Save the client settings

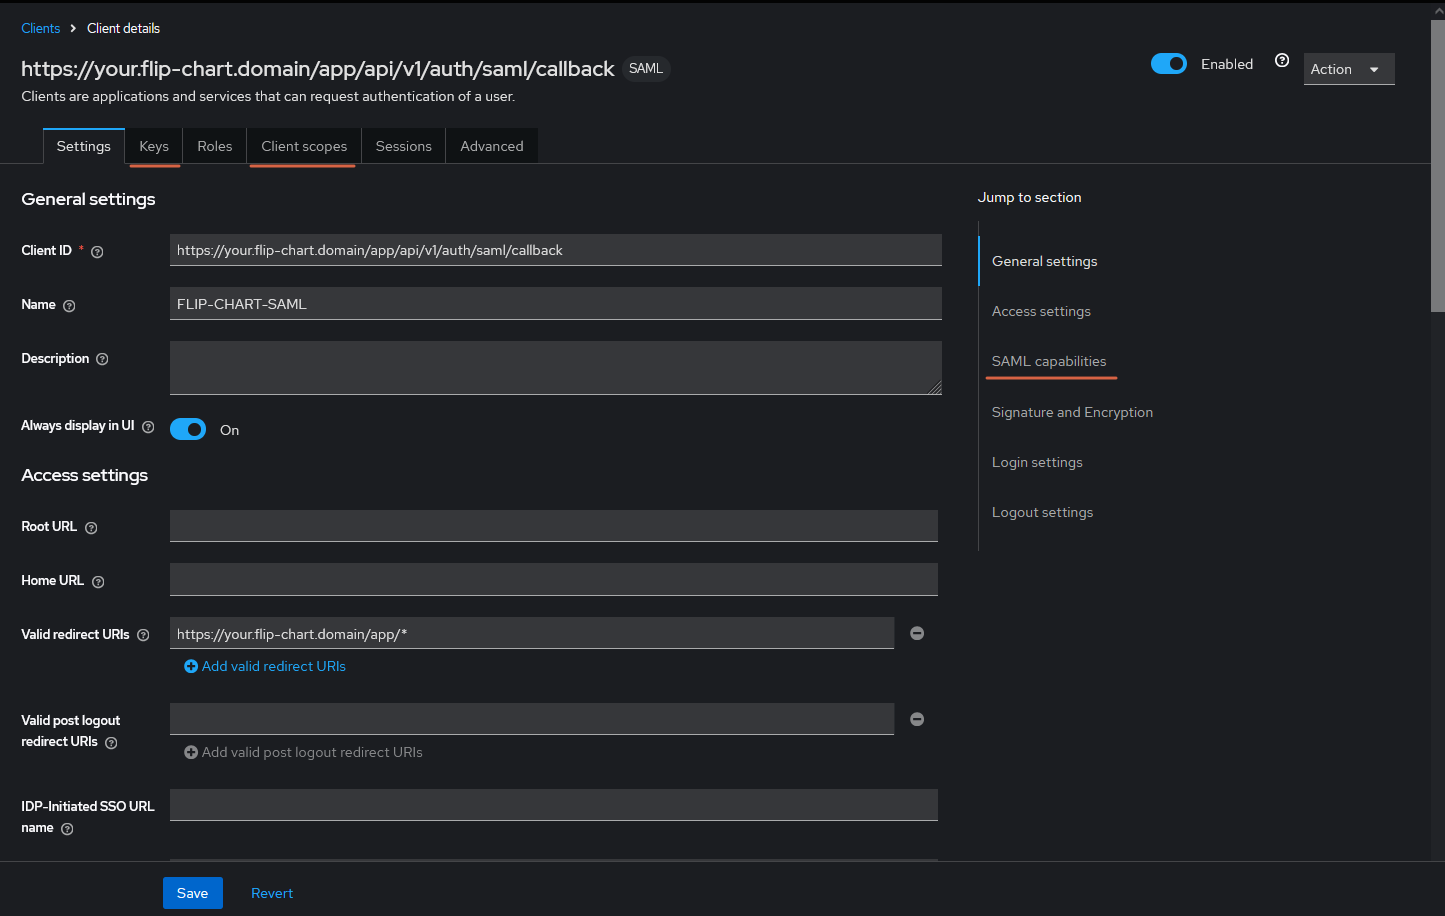193,893
